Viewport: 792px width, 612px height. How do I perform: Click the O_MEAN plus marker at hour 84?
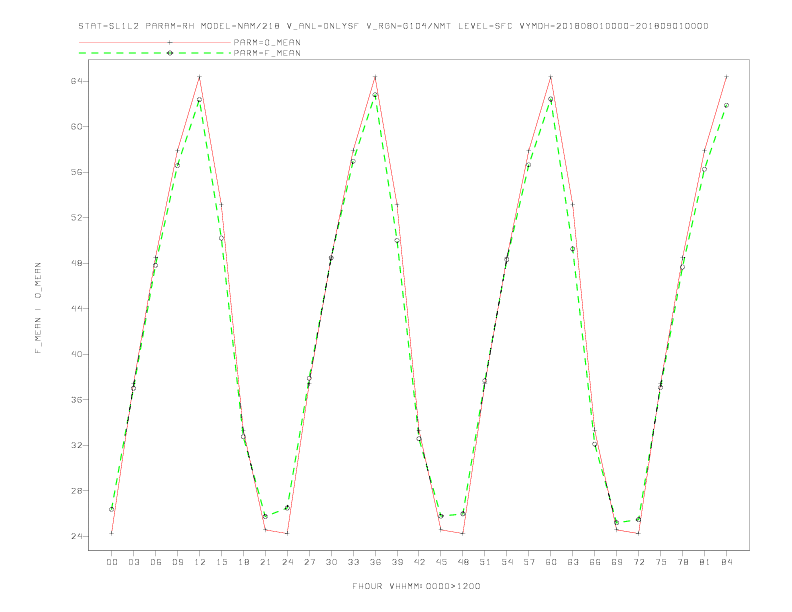click(727, 77)
